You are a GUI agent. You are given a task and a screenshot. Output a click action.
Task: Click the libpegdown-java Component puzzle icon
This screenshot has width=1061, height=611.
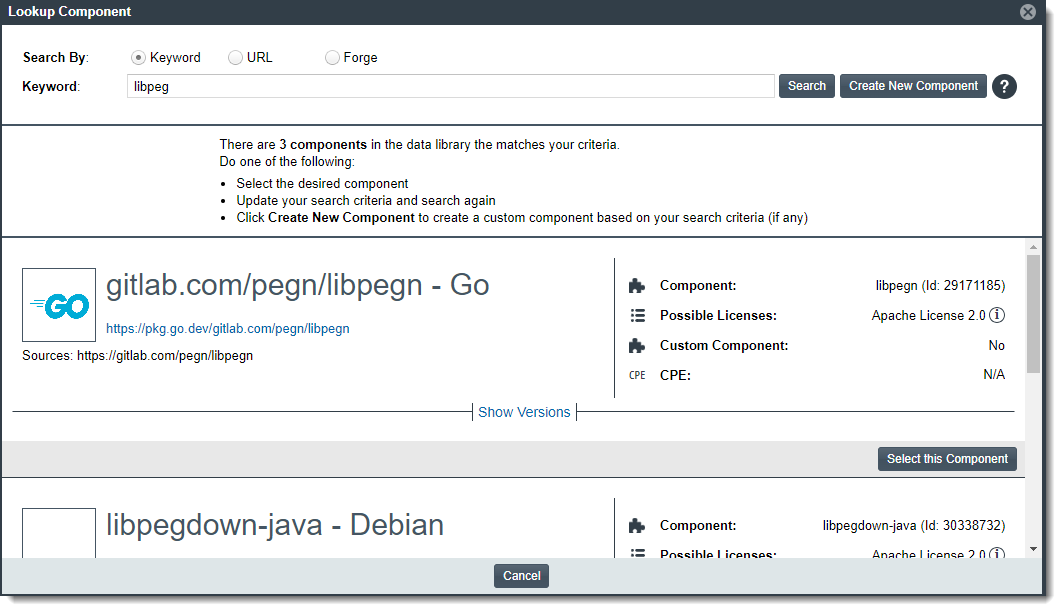pyautogui.click(x=637, y=526)
